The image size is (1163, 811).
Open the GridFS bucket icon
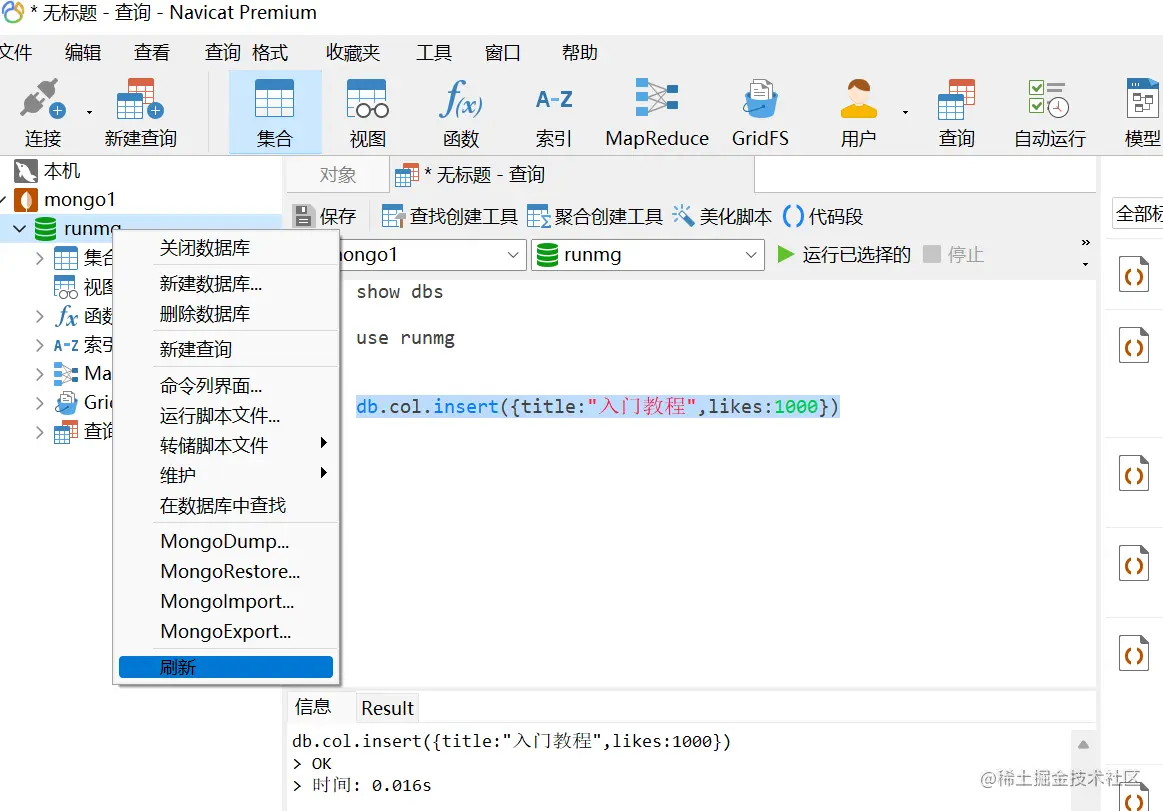coord(760,112)
